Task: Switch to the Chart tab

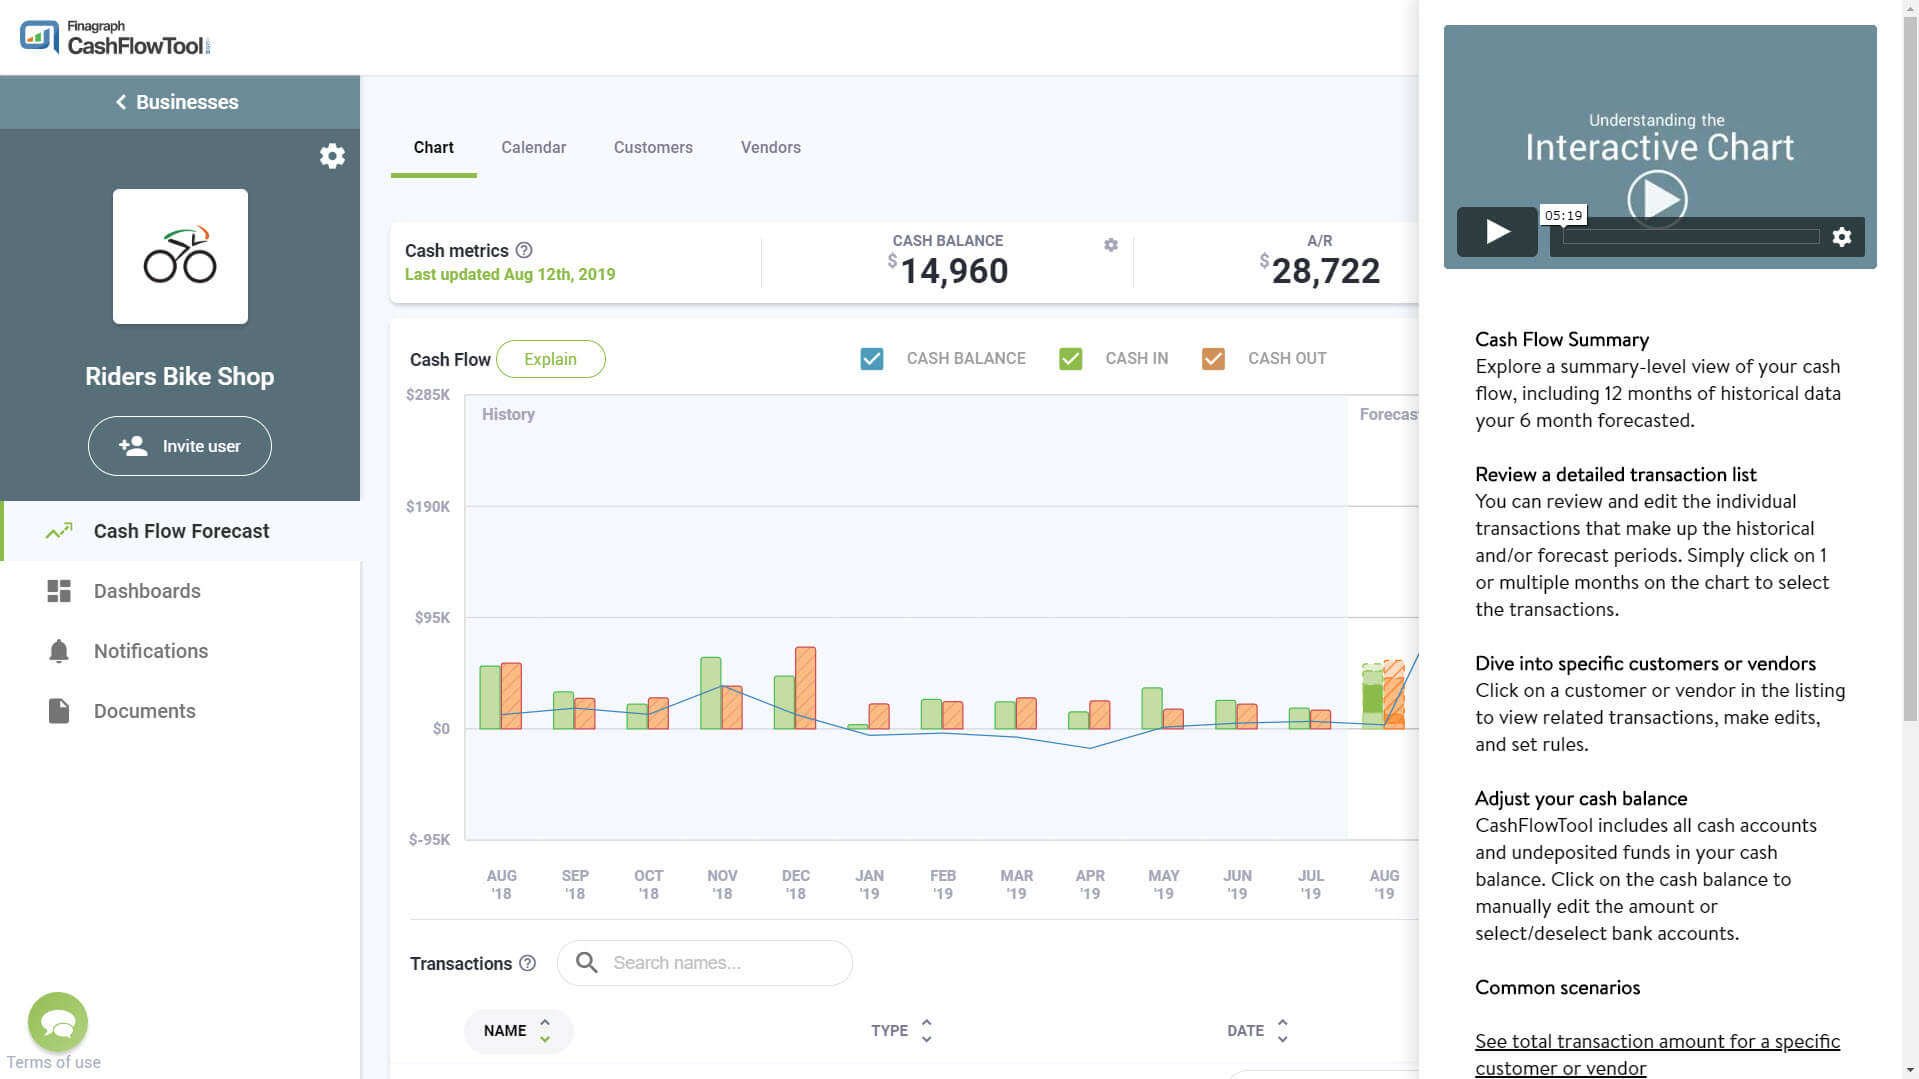Action: pyautogui.click(x=433, y=147)
